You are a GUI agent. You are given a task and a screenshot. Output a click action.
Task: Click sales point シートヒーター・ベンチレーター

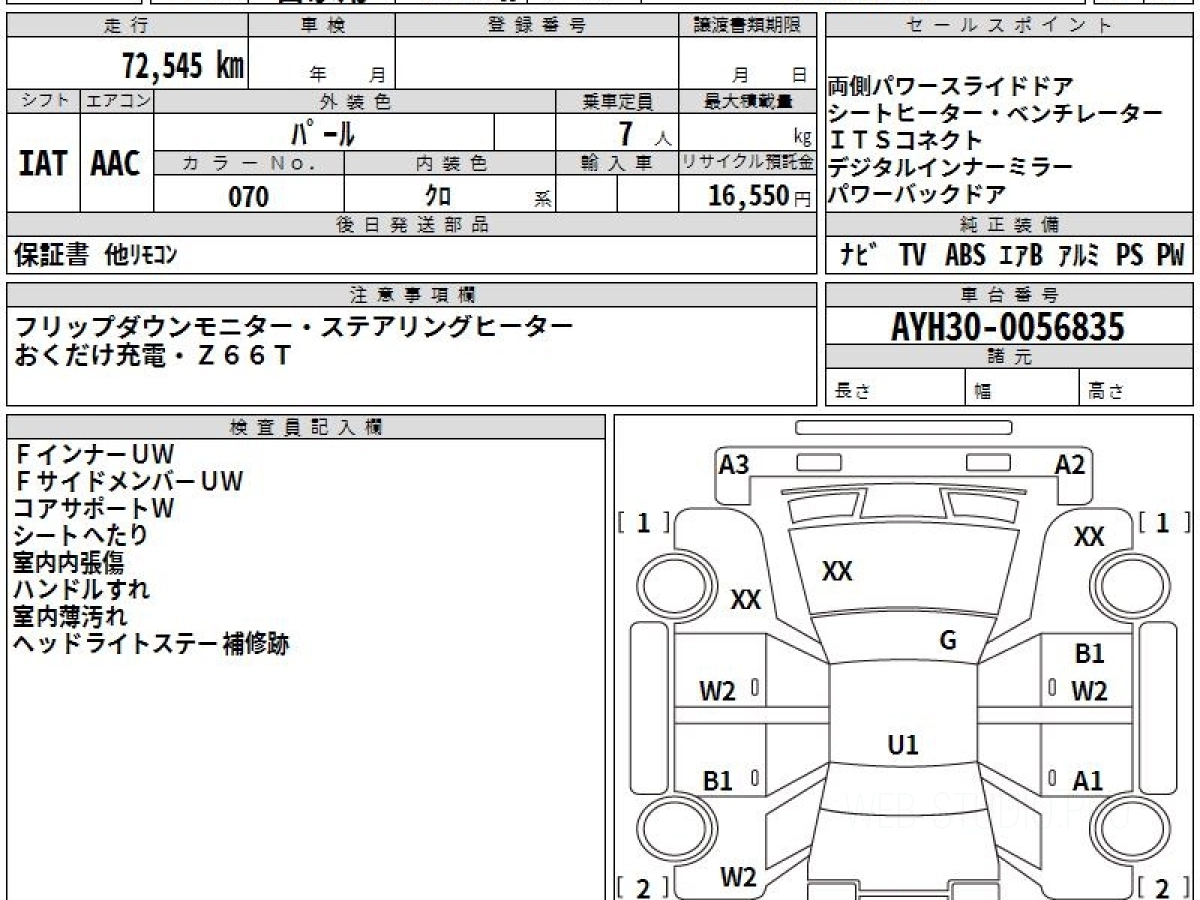click(995, 114)
